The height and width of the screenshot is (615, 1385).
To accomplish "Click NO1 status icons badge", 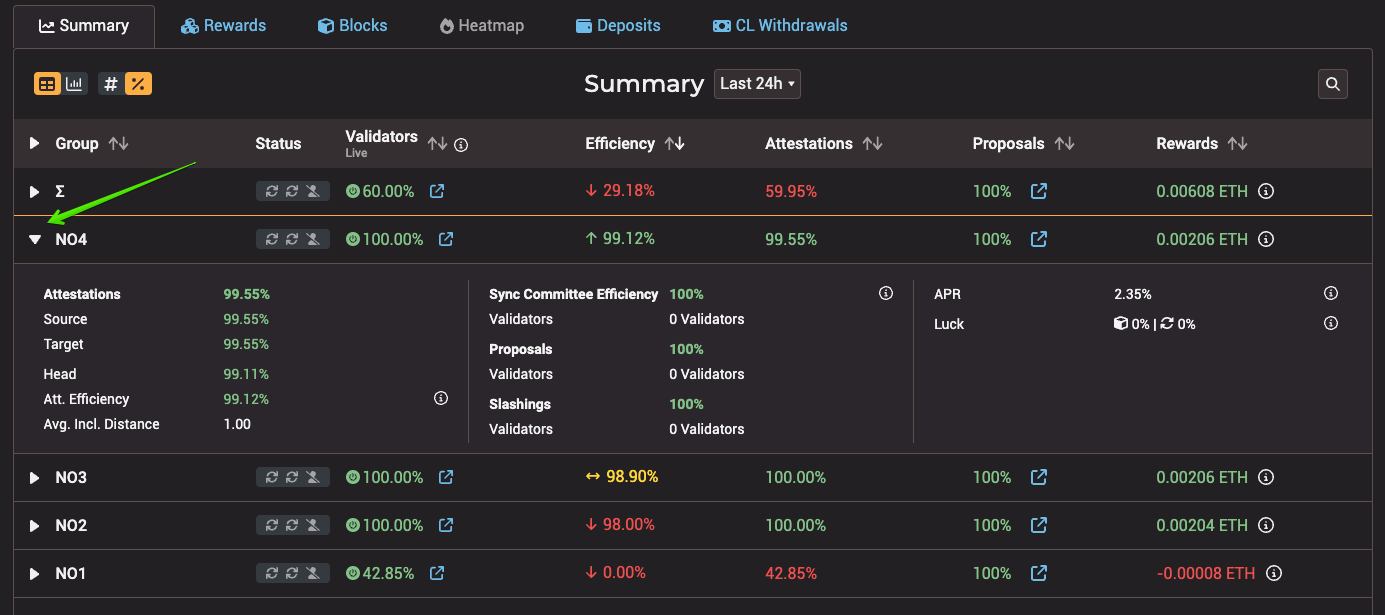I will (x=293, y=573).
